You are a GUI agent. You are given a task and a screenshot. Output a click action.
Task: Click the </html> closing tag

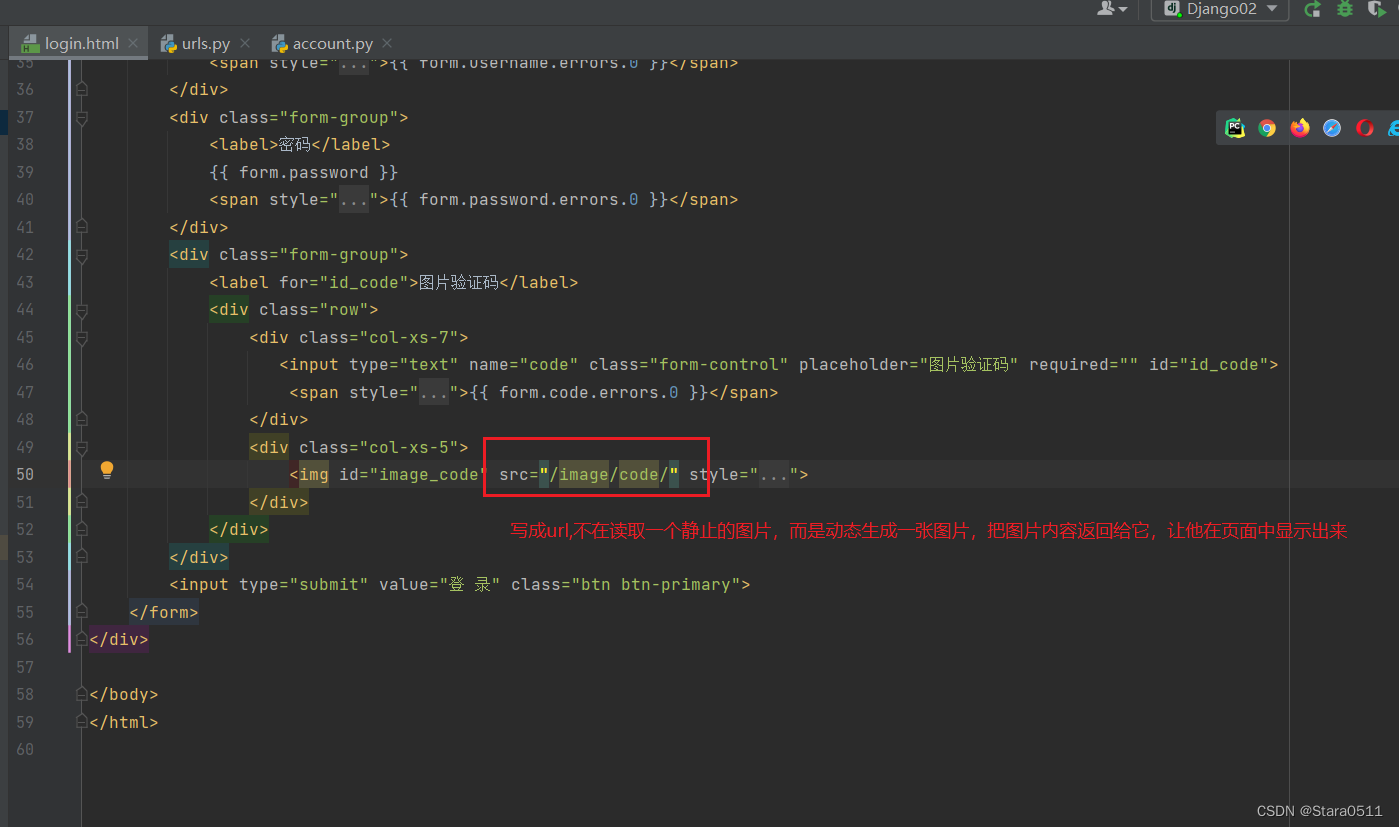point(124,722)
